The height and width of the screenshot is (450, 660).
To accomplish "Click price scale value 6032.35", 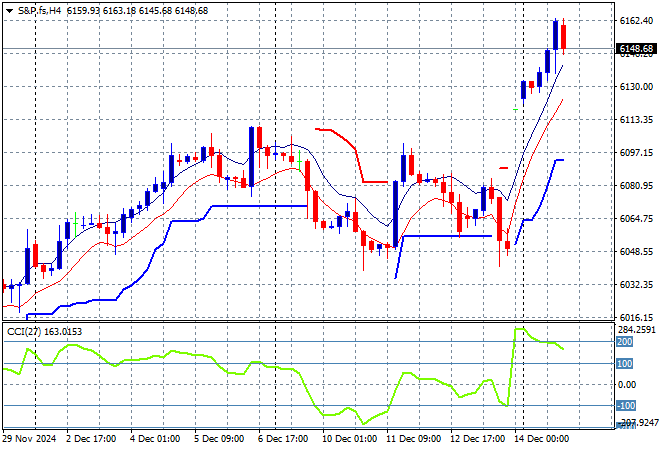I will (x=636, y=285).
